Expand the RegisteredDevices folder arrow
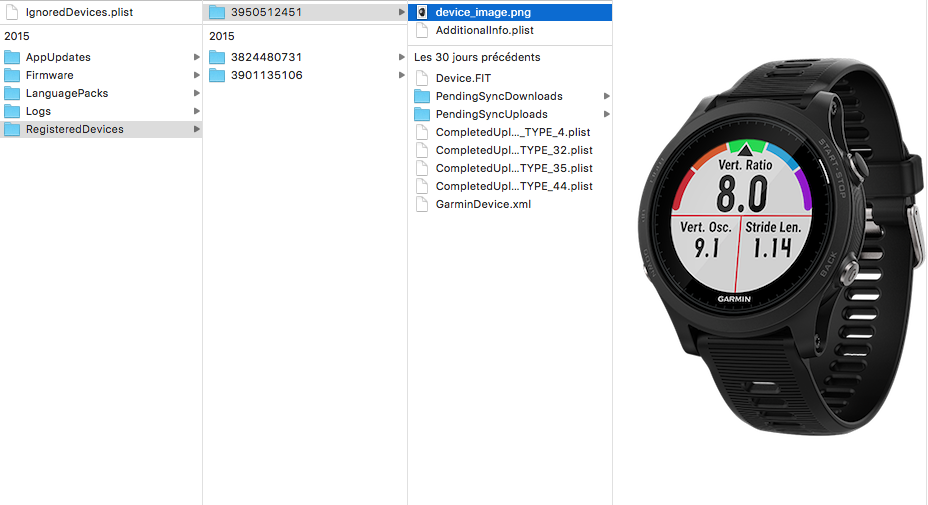Image resolution: width=928 pixels, height=505 pixels. pyautogui.click(x=196, y=129)
